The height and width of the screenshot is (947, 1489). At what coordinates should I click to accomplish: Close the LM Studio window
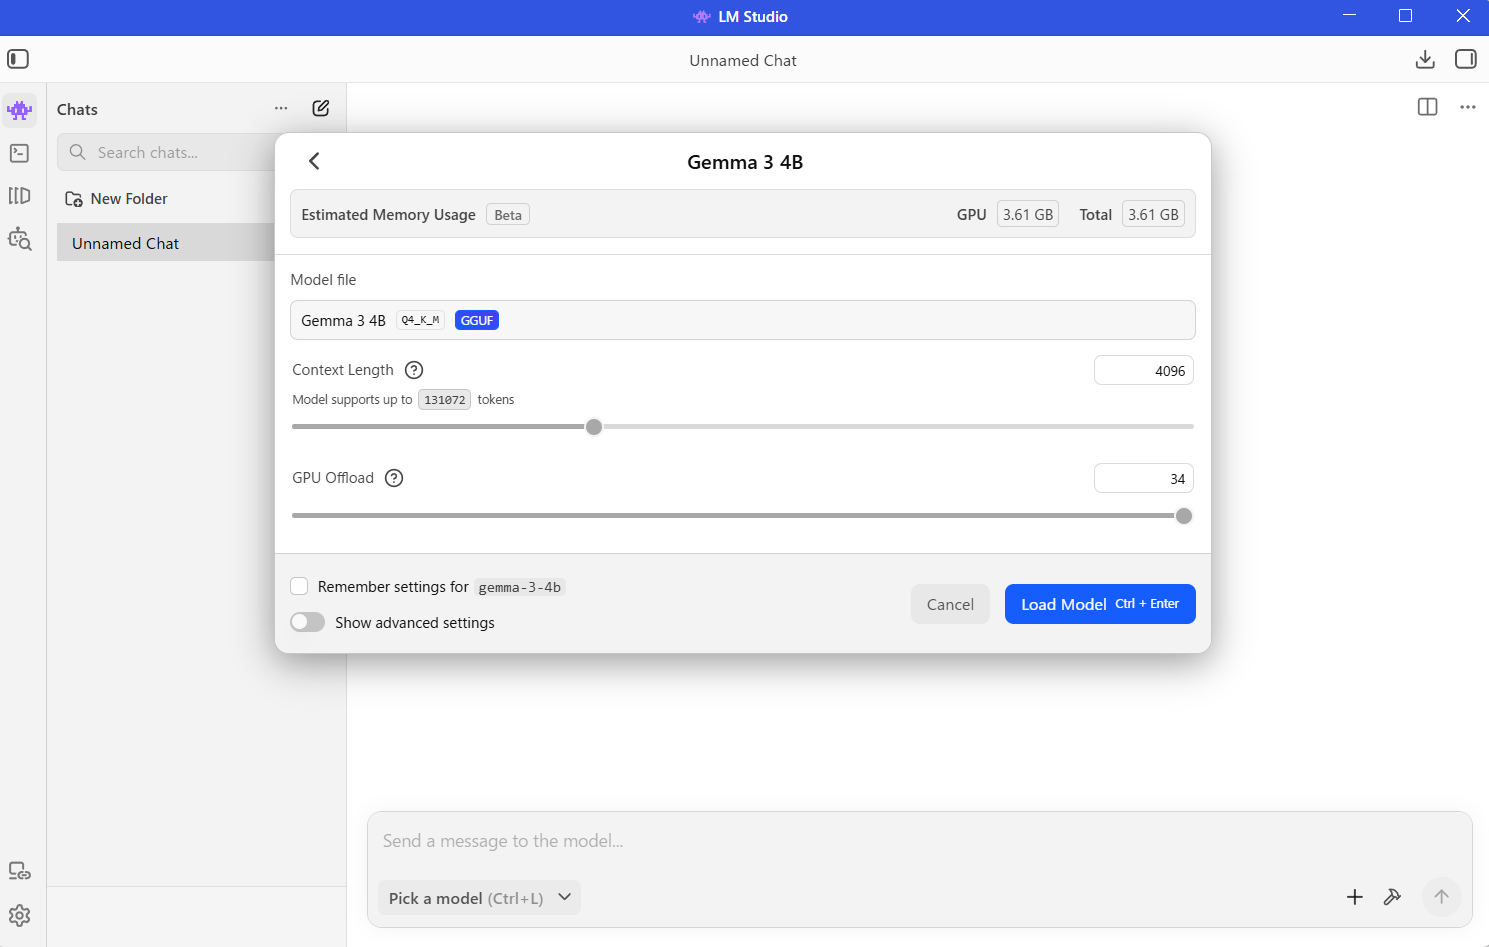(x=1462, y=16)
